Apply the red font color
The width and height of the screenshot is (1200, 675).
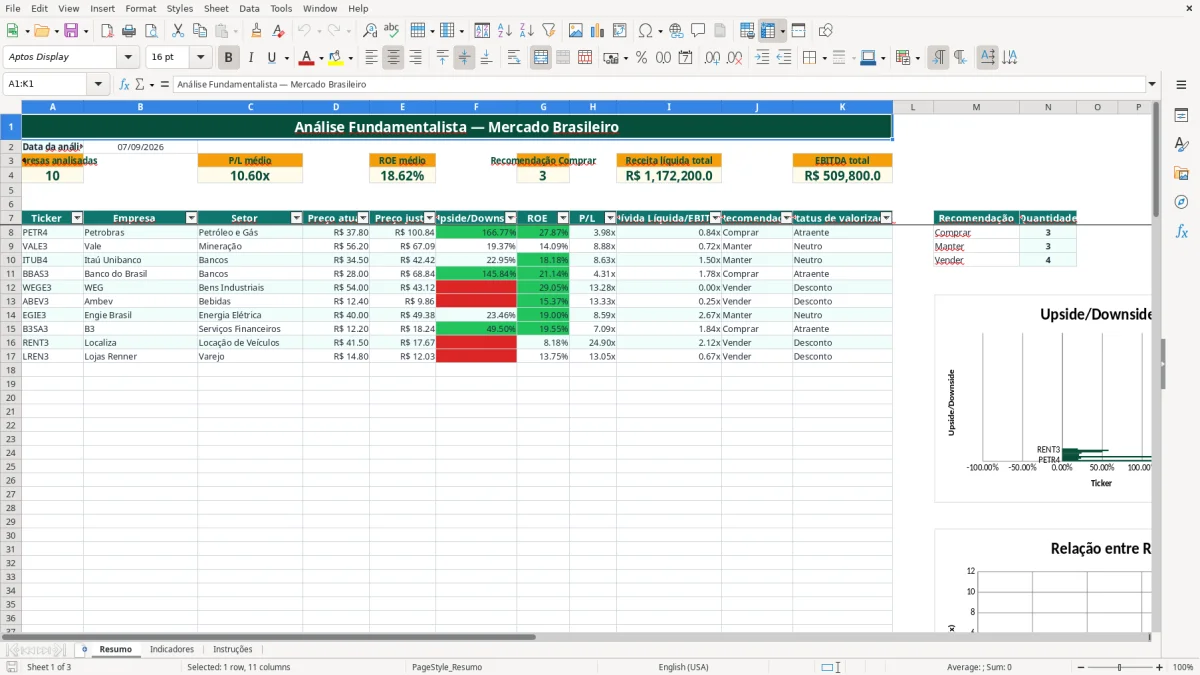(307, 58)
